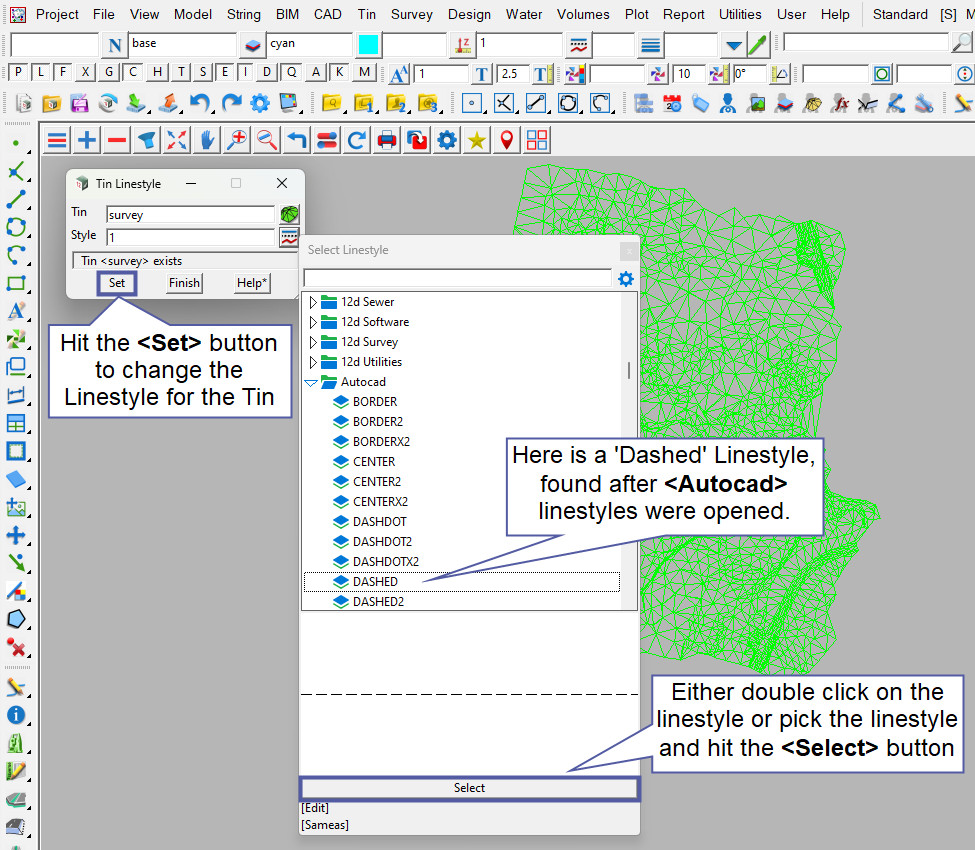Open the Volumes menu

[582, 14]
